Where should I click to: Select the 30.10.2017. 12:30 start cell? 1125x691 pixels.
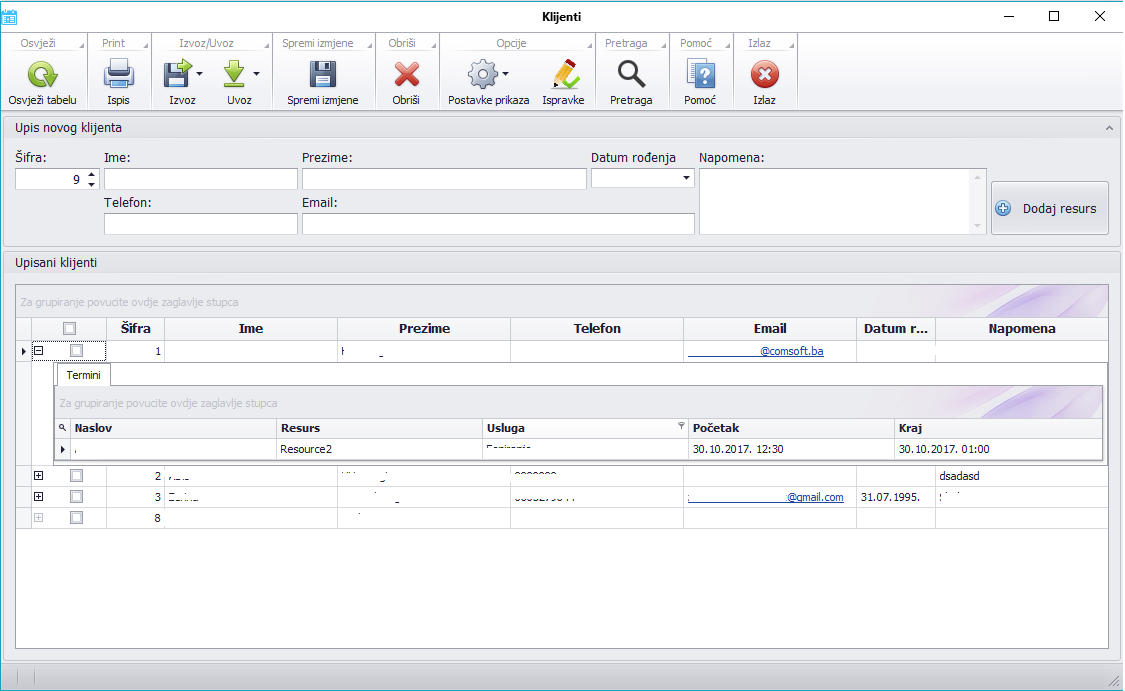[791, 450]
